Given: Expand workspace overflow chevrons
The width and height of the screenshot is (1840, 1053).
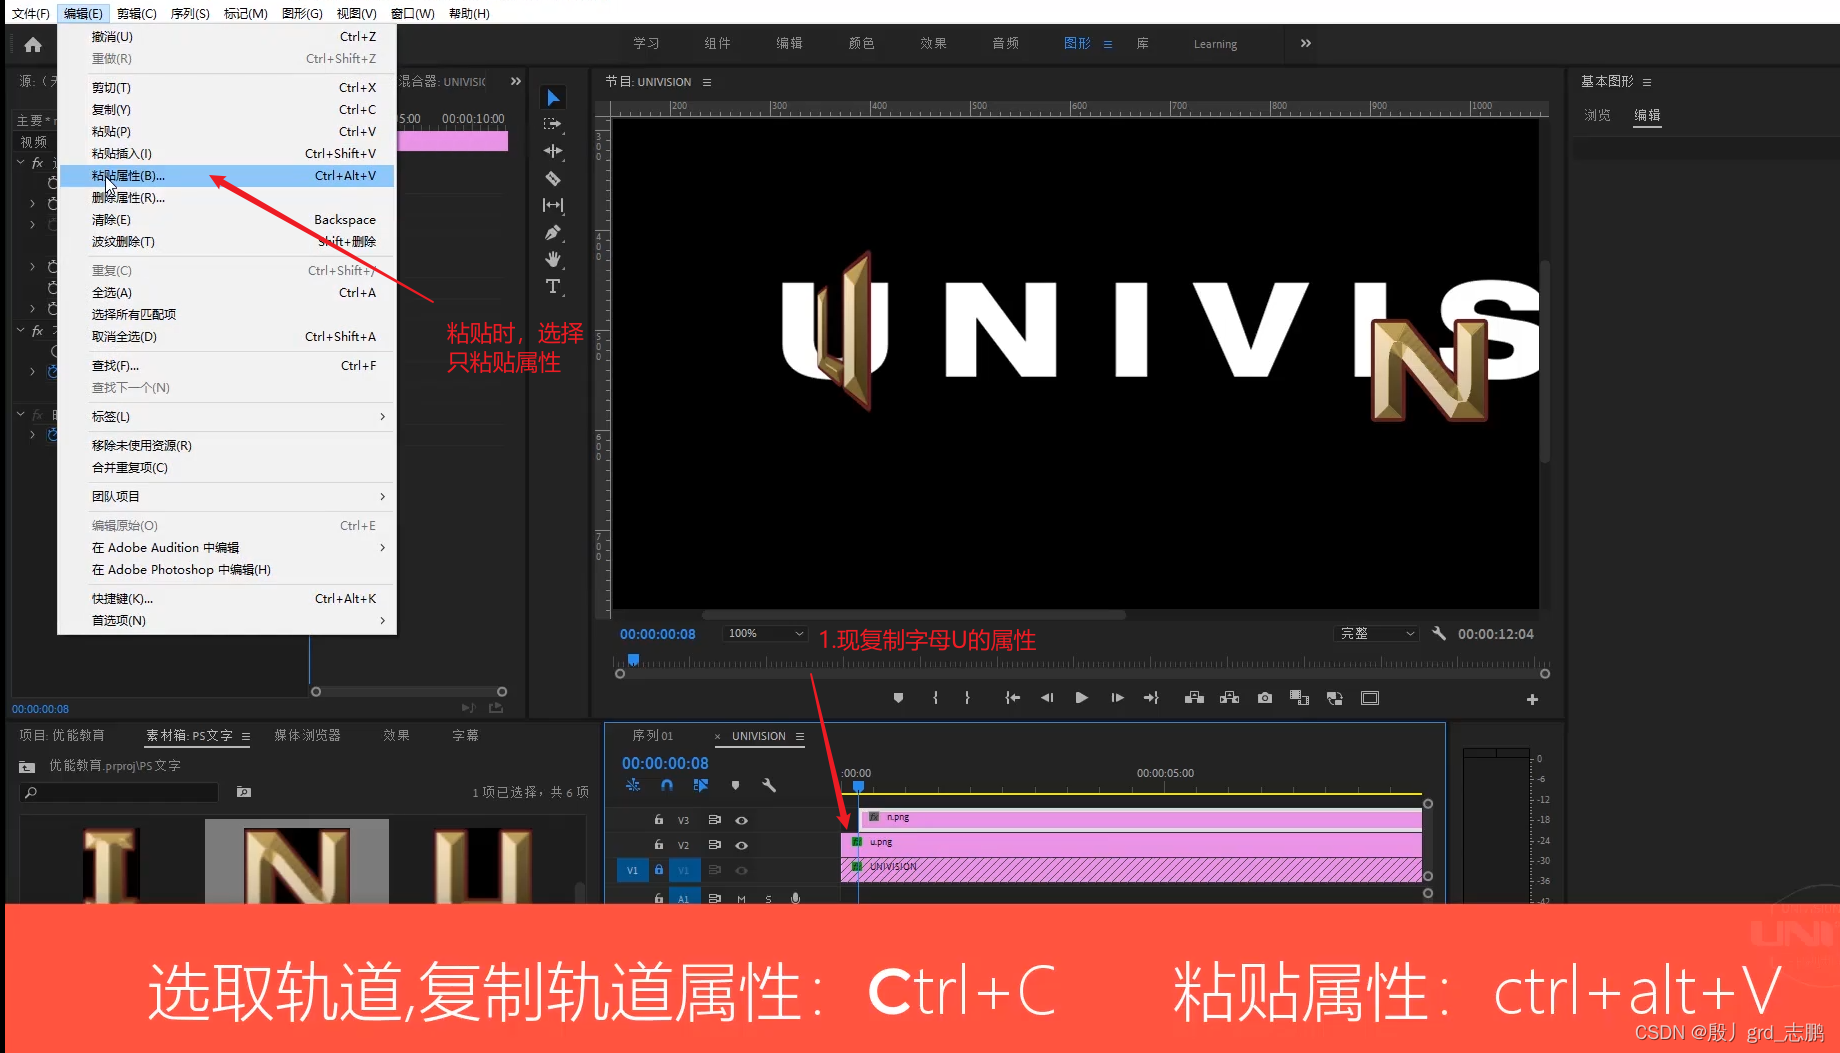Looking at the screenshot, I should coord(1305,43).
